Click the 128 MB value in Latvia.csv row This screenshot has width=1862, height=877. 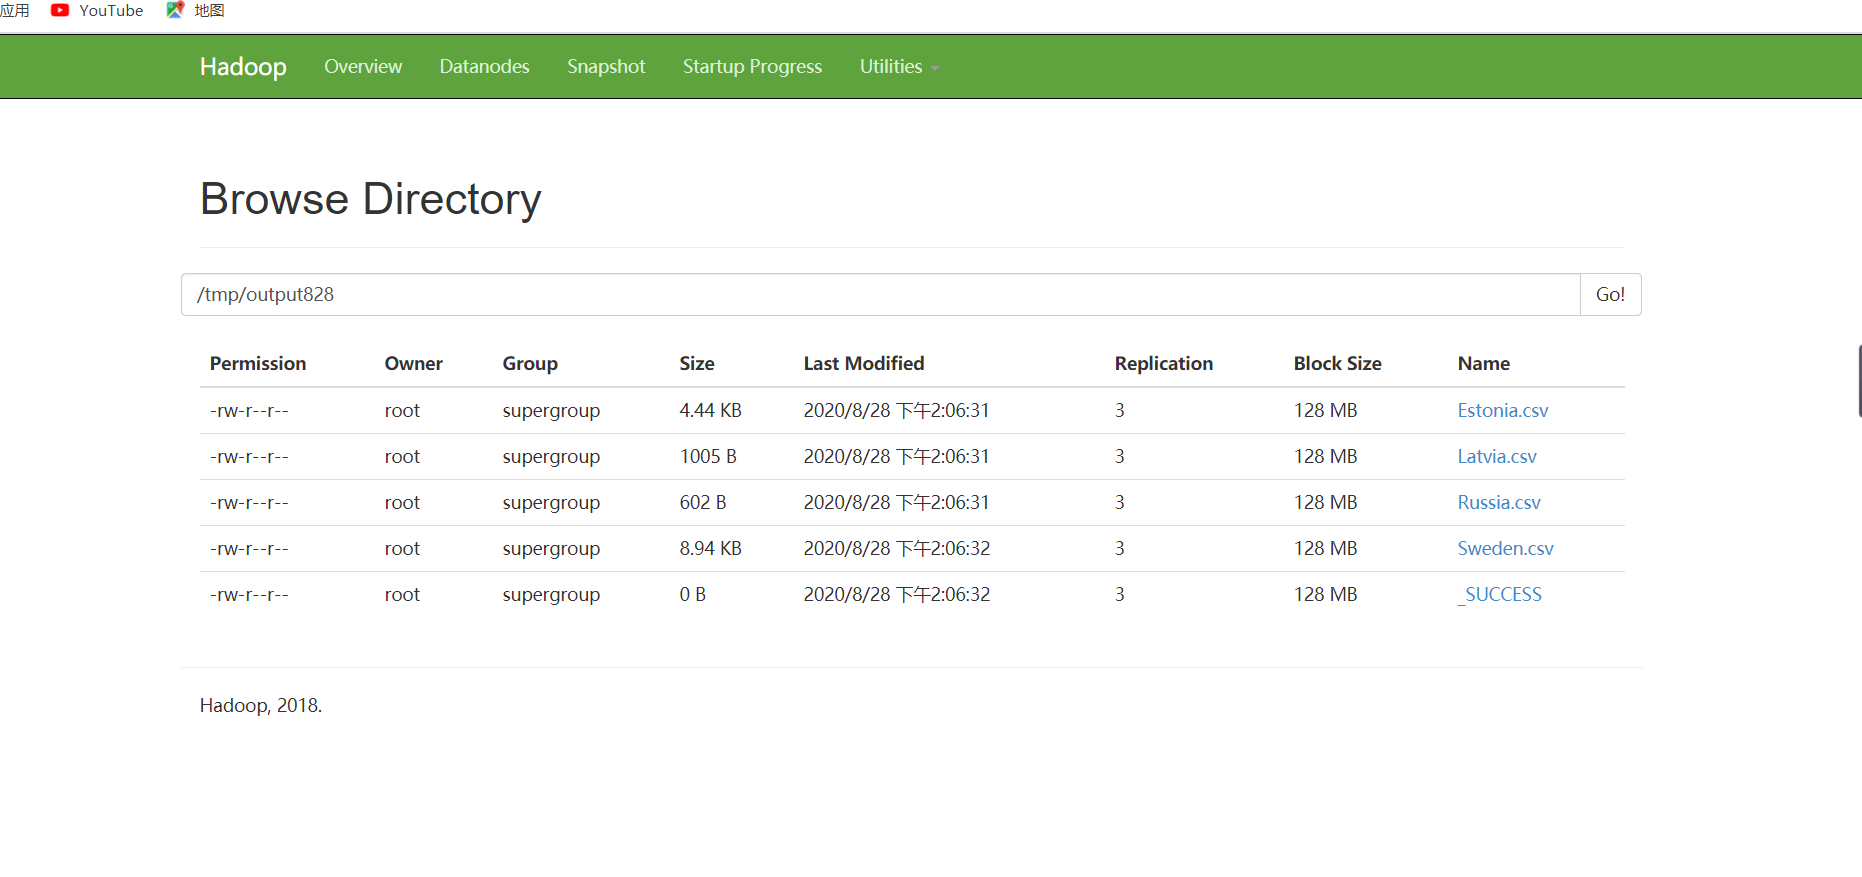tap(1325, 456)
